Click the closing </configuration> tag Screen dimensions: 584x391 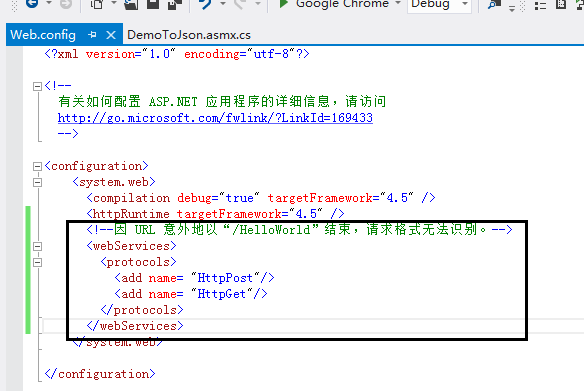point(100,373)
